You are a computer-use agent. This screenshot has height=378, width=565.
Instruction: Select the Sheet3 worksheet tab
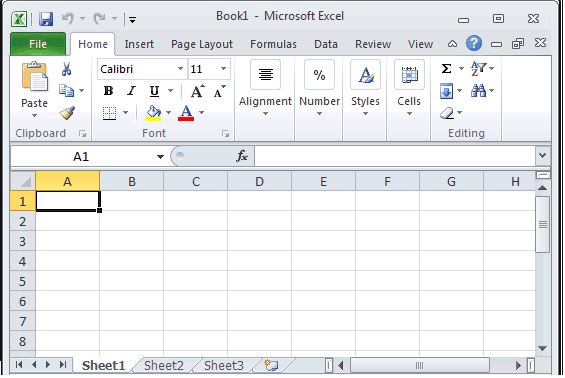point(224,365)
